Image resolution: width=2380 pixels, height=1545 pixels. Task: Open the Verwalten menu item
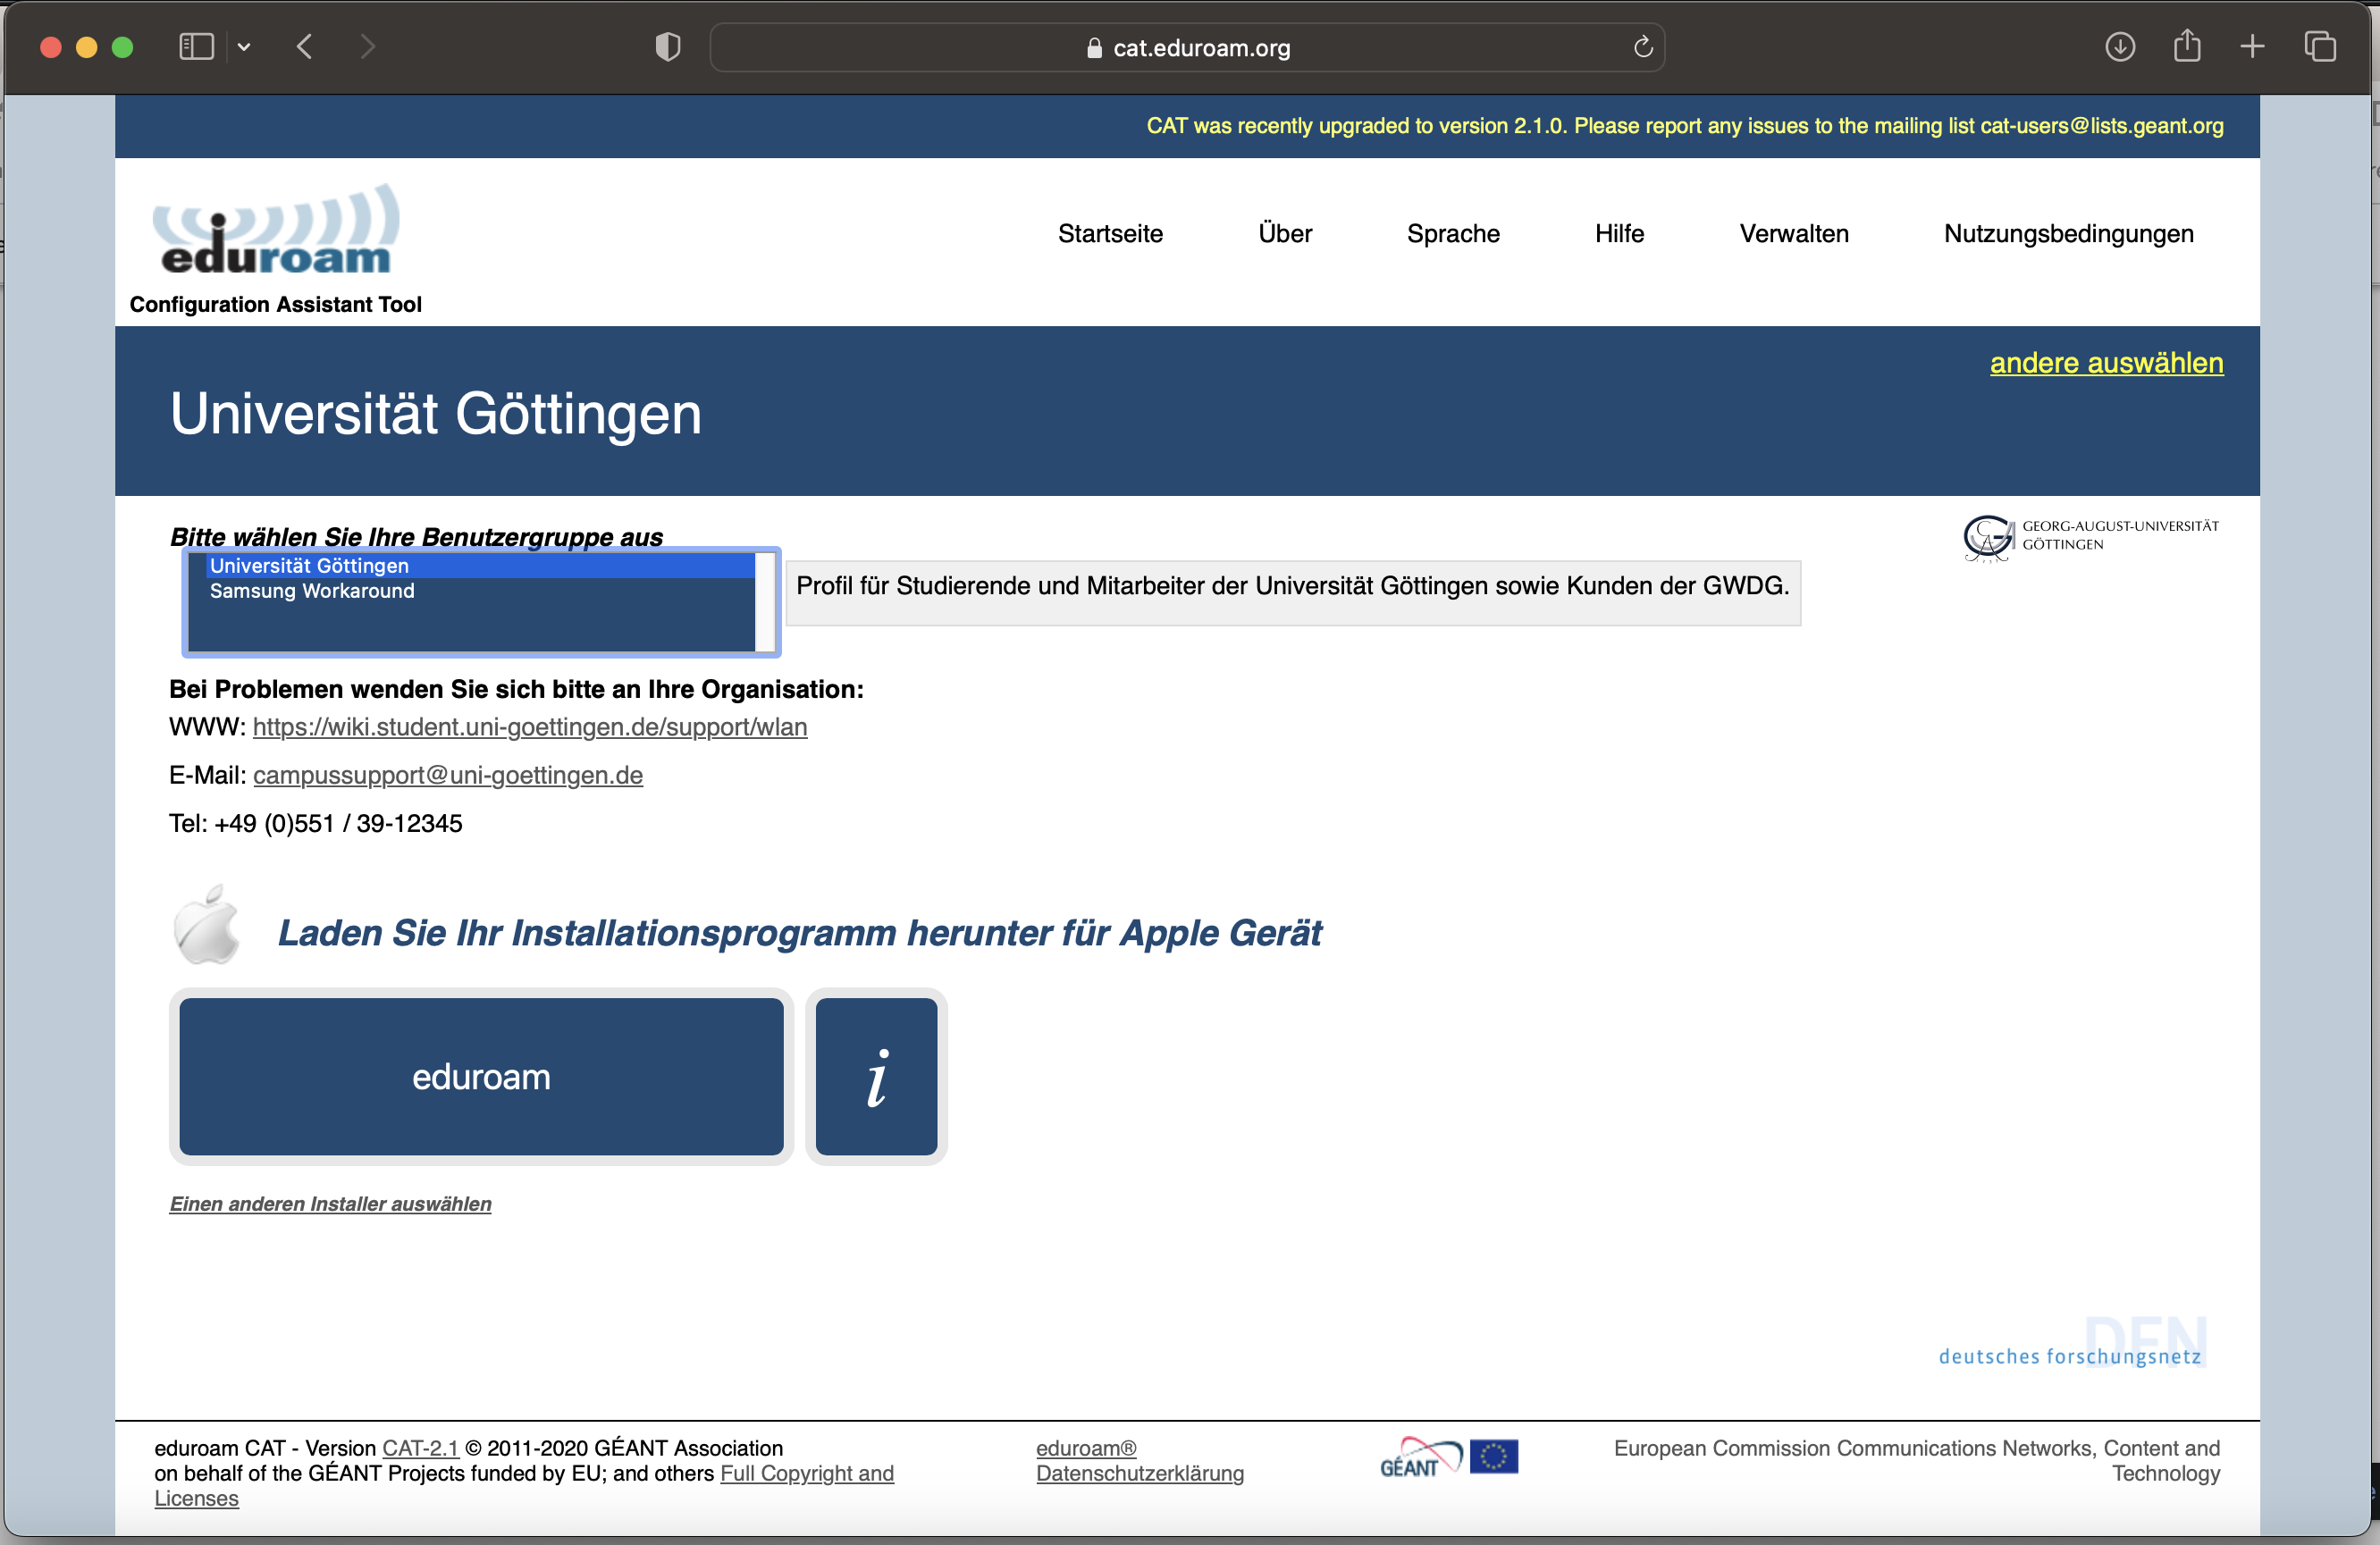(x=1794, y=234)
